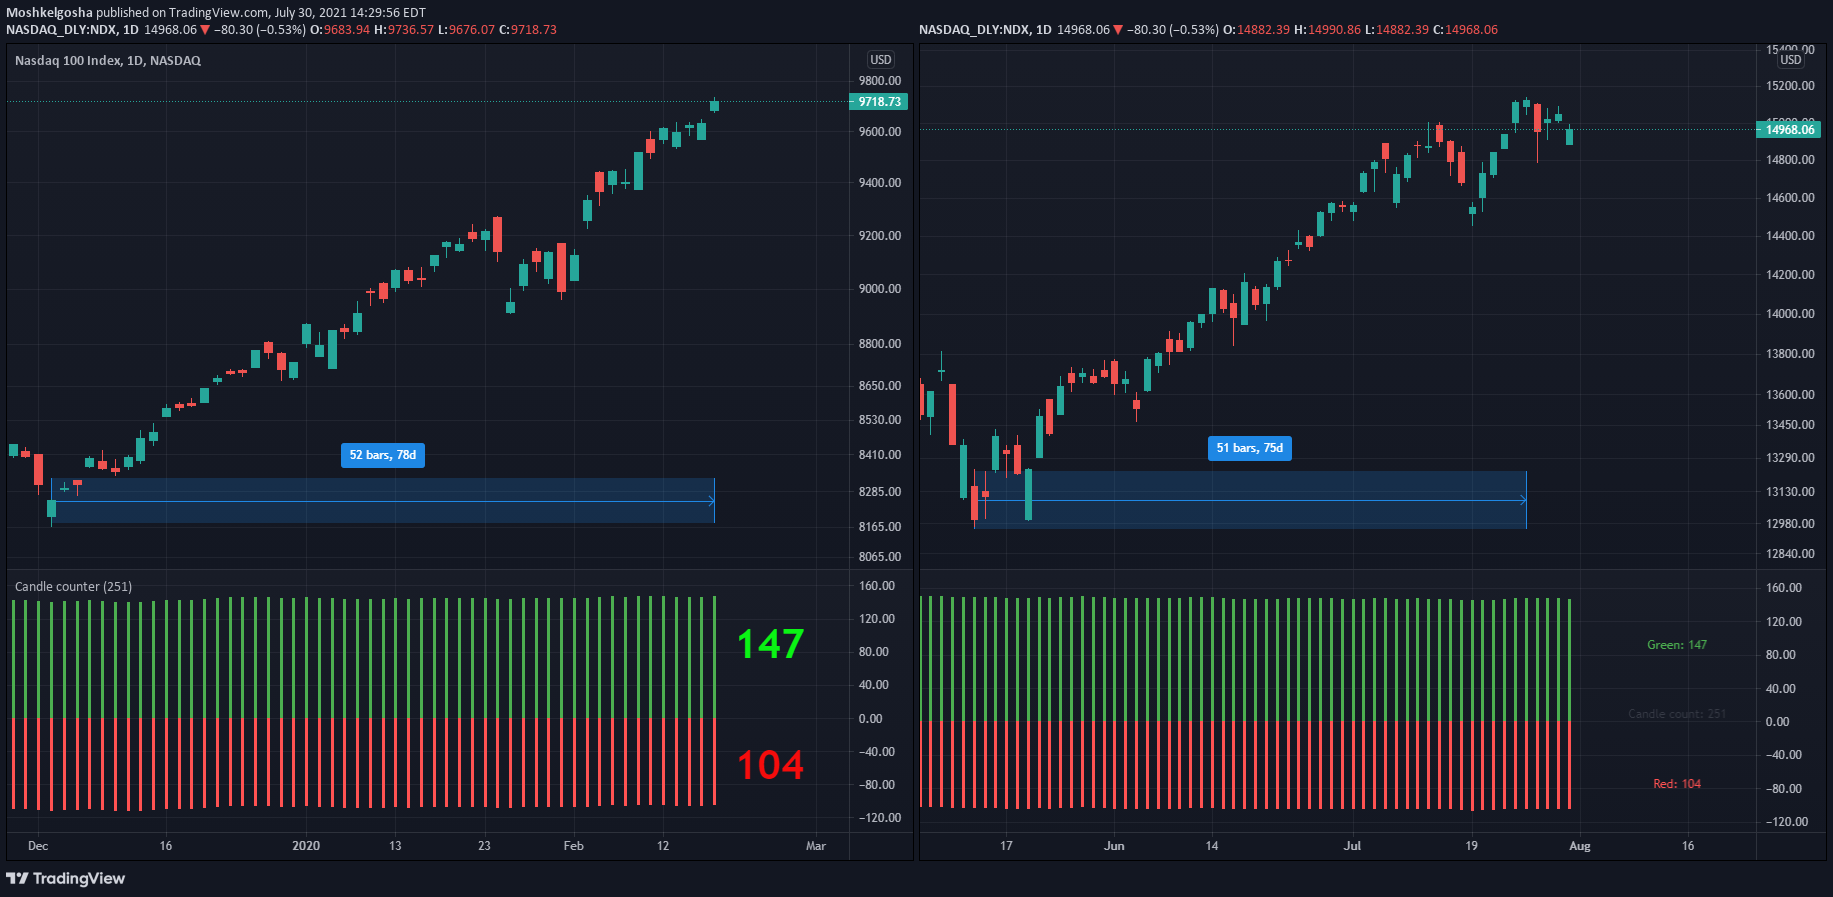
Task: Click the 9400.00 price axis level
Action: [880, 183]
